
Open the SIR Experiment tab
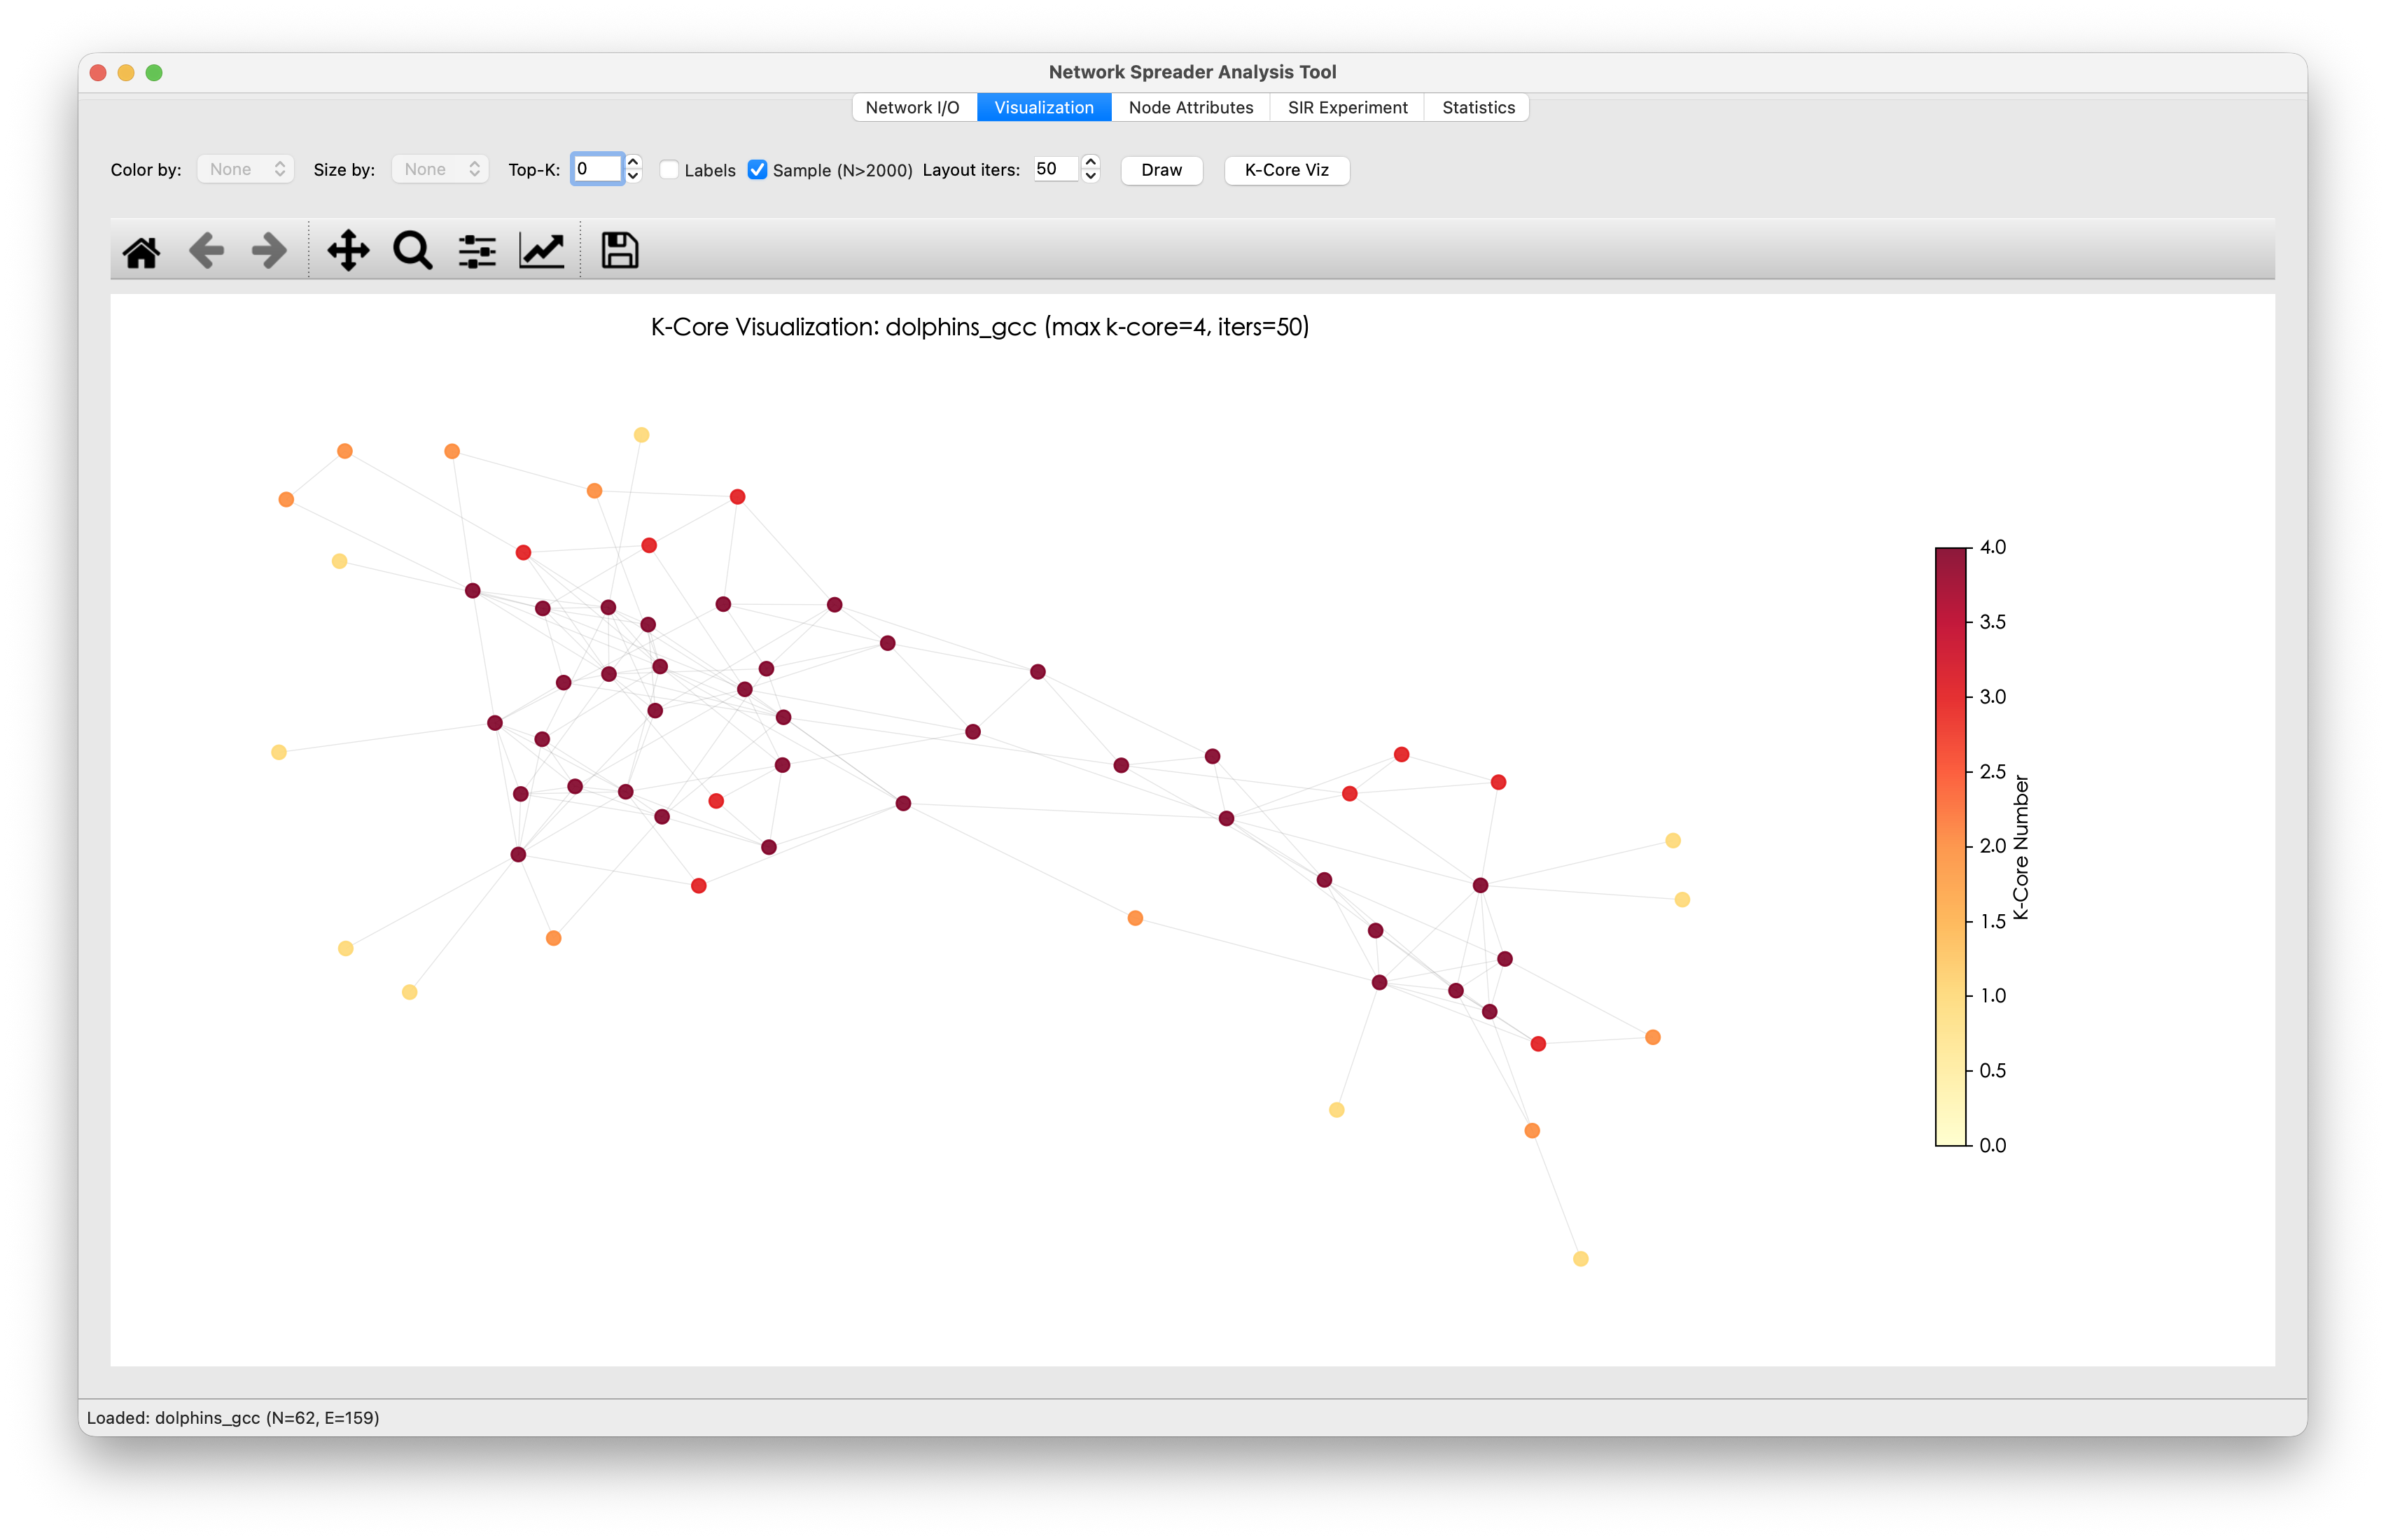(1347, 108)
